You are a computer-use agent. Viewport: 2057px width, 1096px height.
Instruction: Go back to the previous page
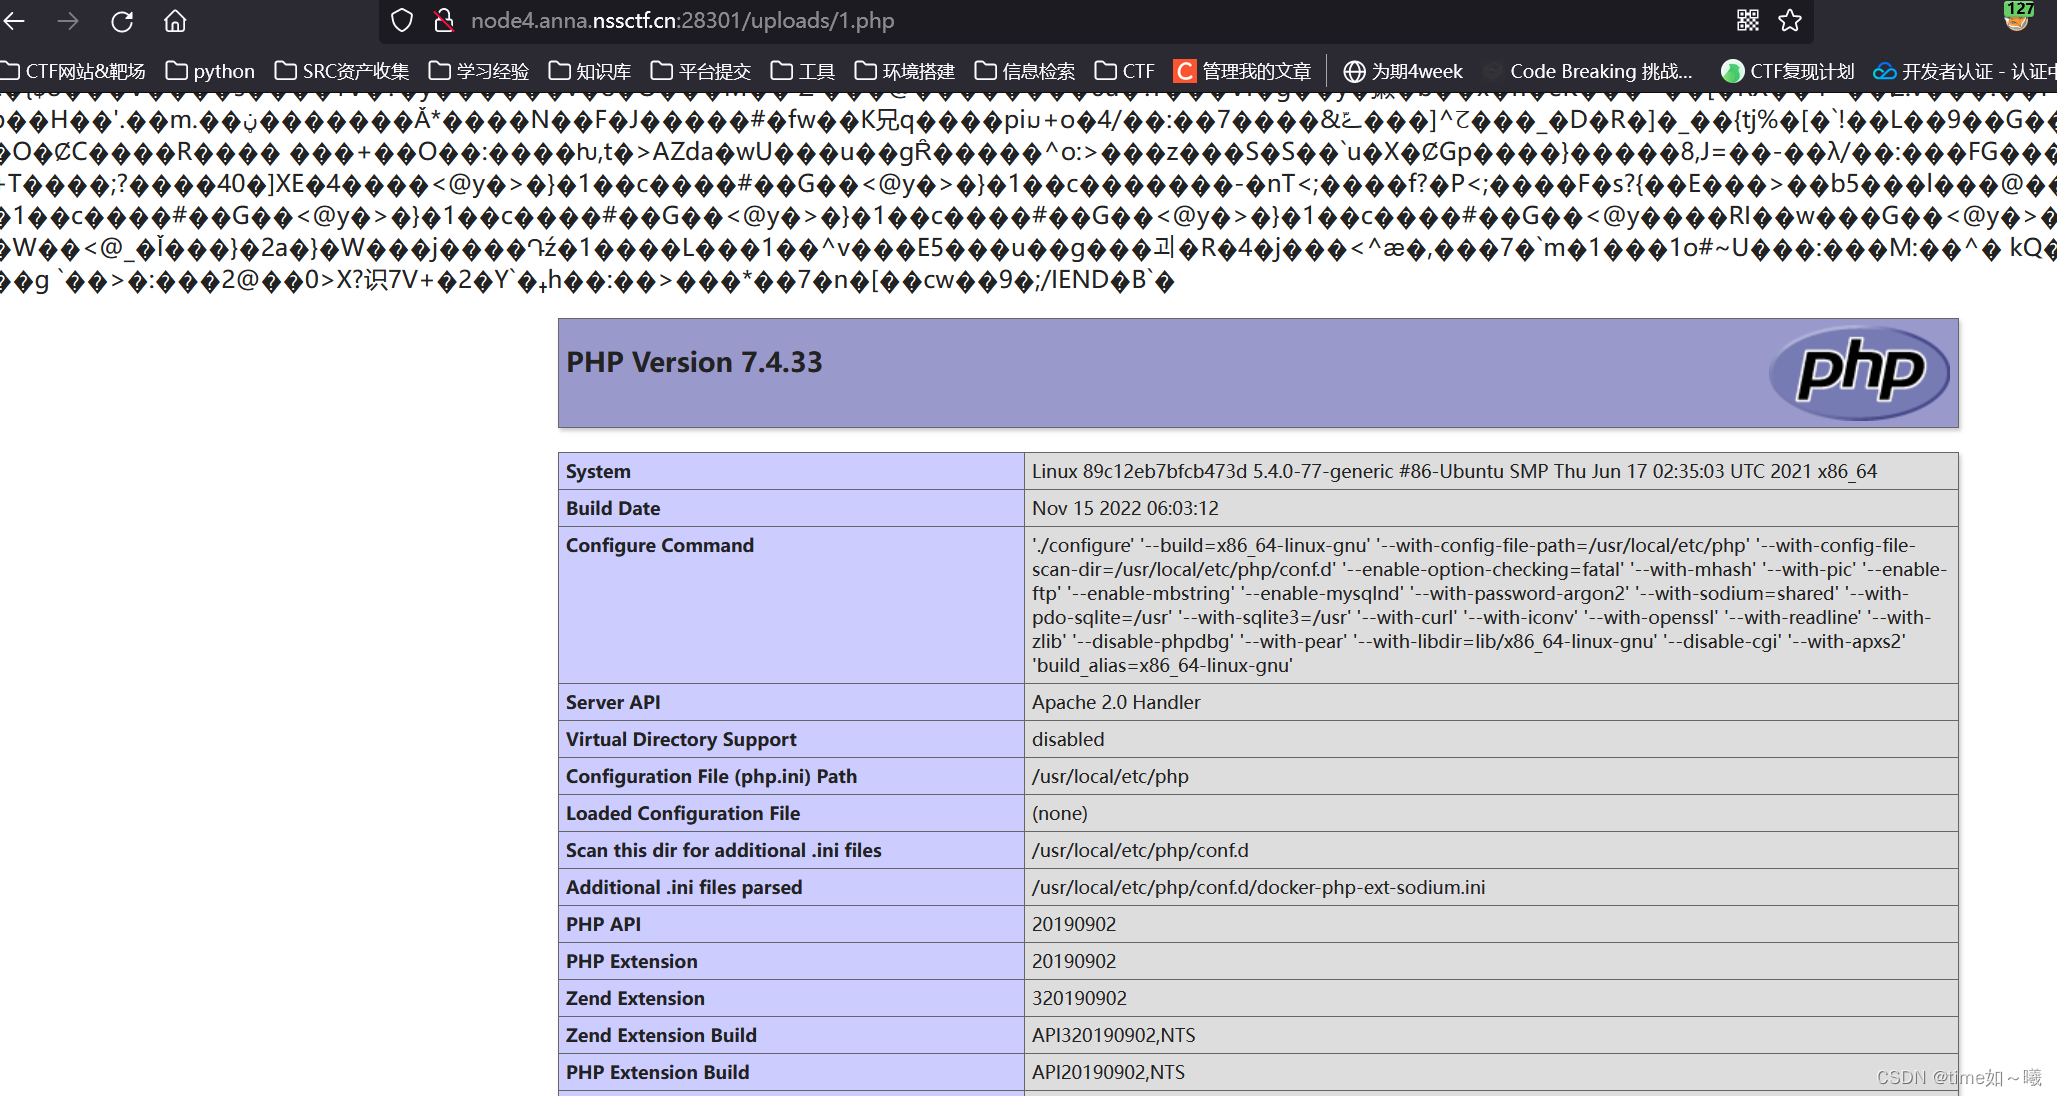(15, 21)
